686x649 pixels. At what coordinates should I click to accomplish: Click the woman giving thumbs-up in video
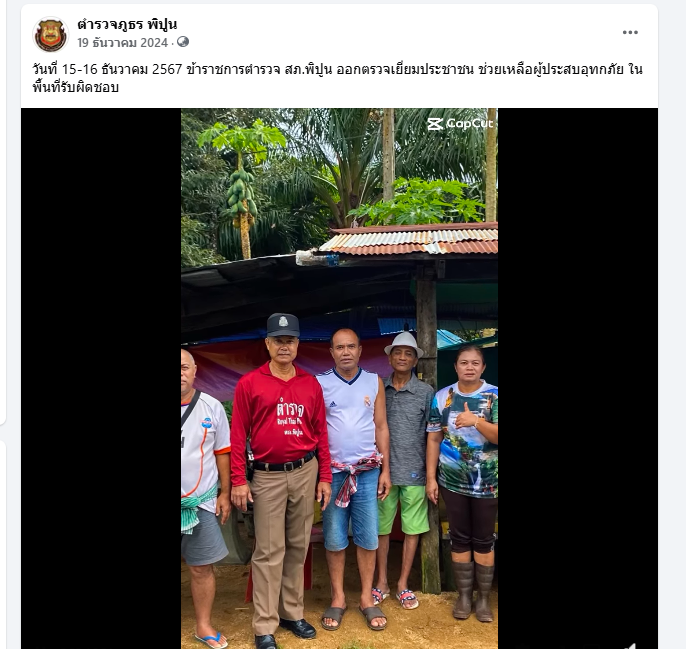464,479
